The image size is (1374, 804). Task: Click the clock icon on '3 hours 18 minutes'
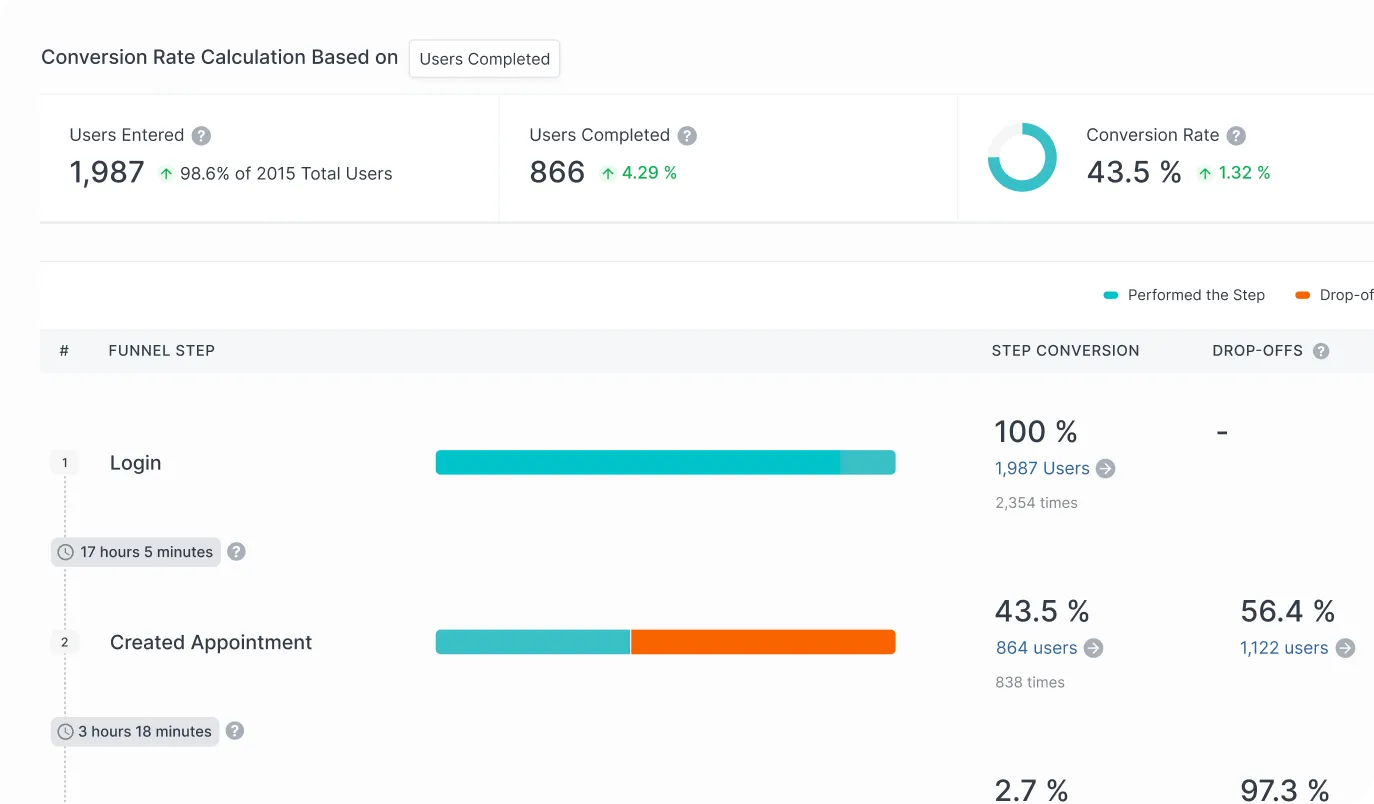pos(65,731)
